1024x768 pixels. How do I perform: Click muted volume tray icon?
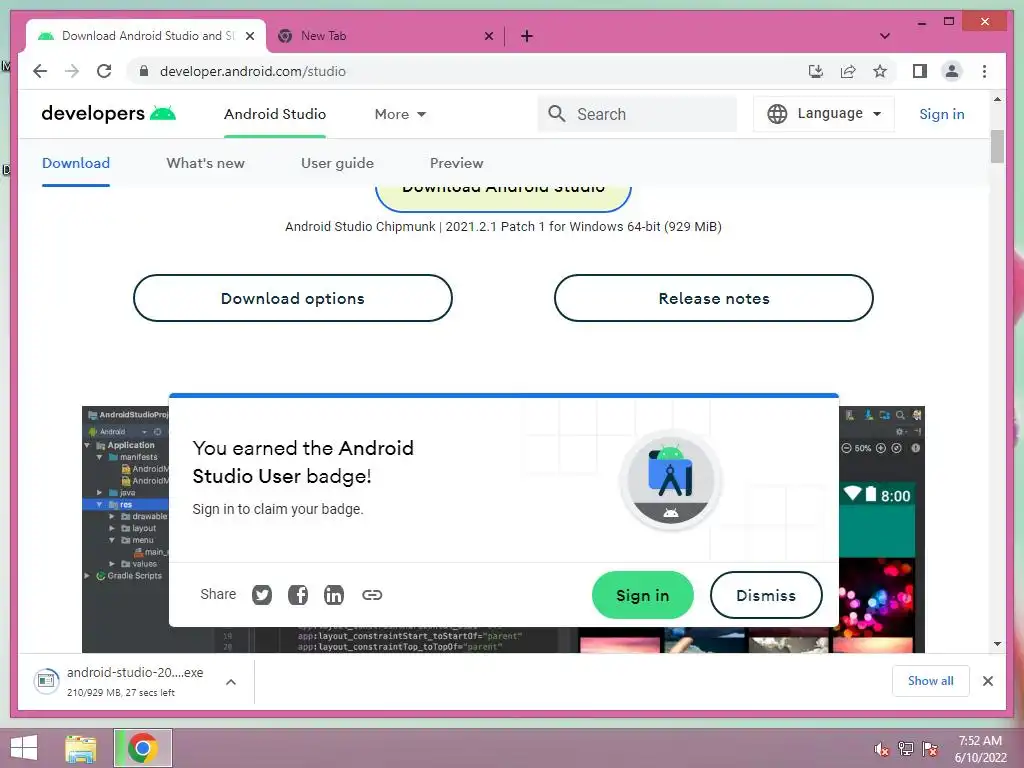[881, 749]
